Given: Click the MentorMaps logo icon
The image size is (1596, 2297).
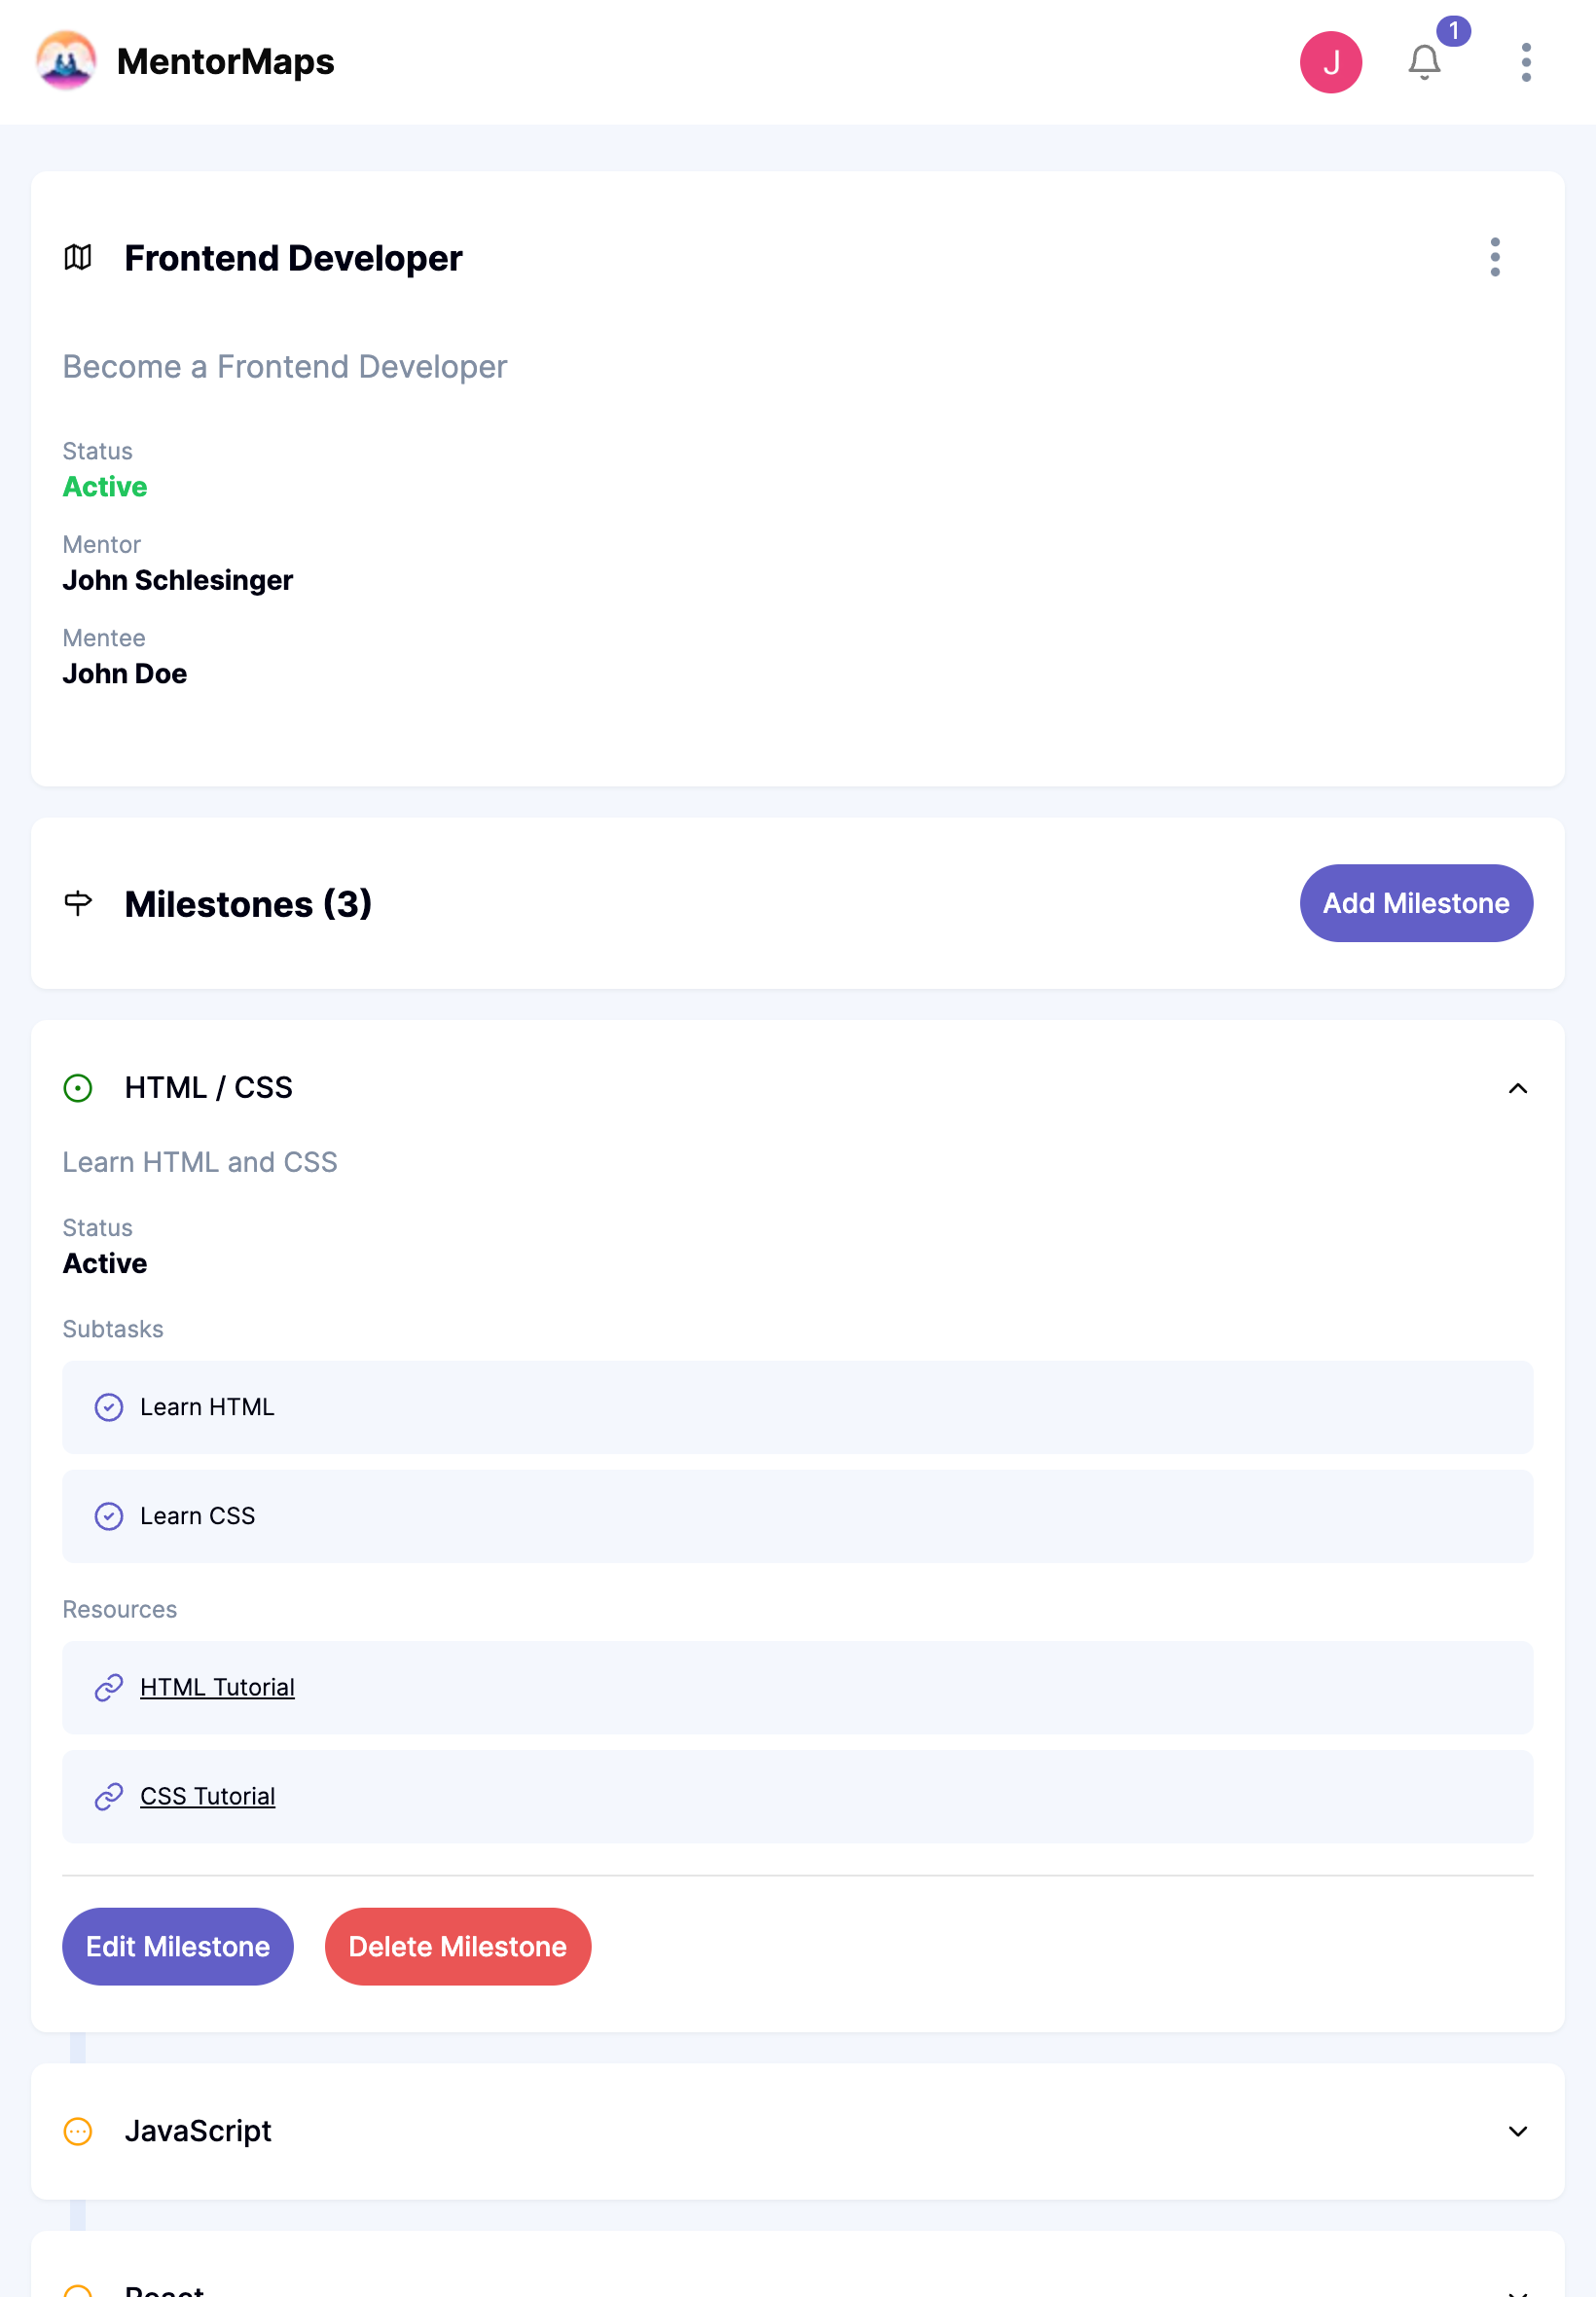Looking at the screenshot, I should click(x=64, y=61).
